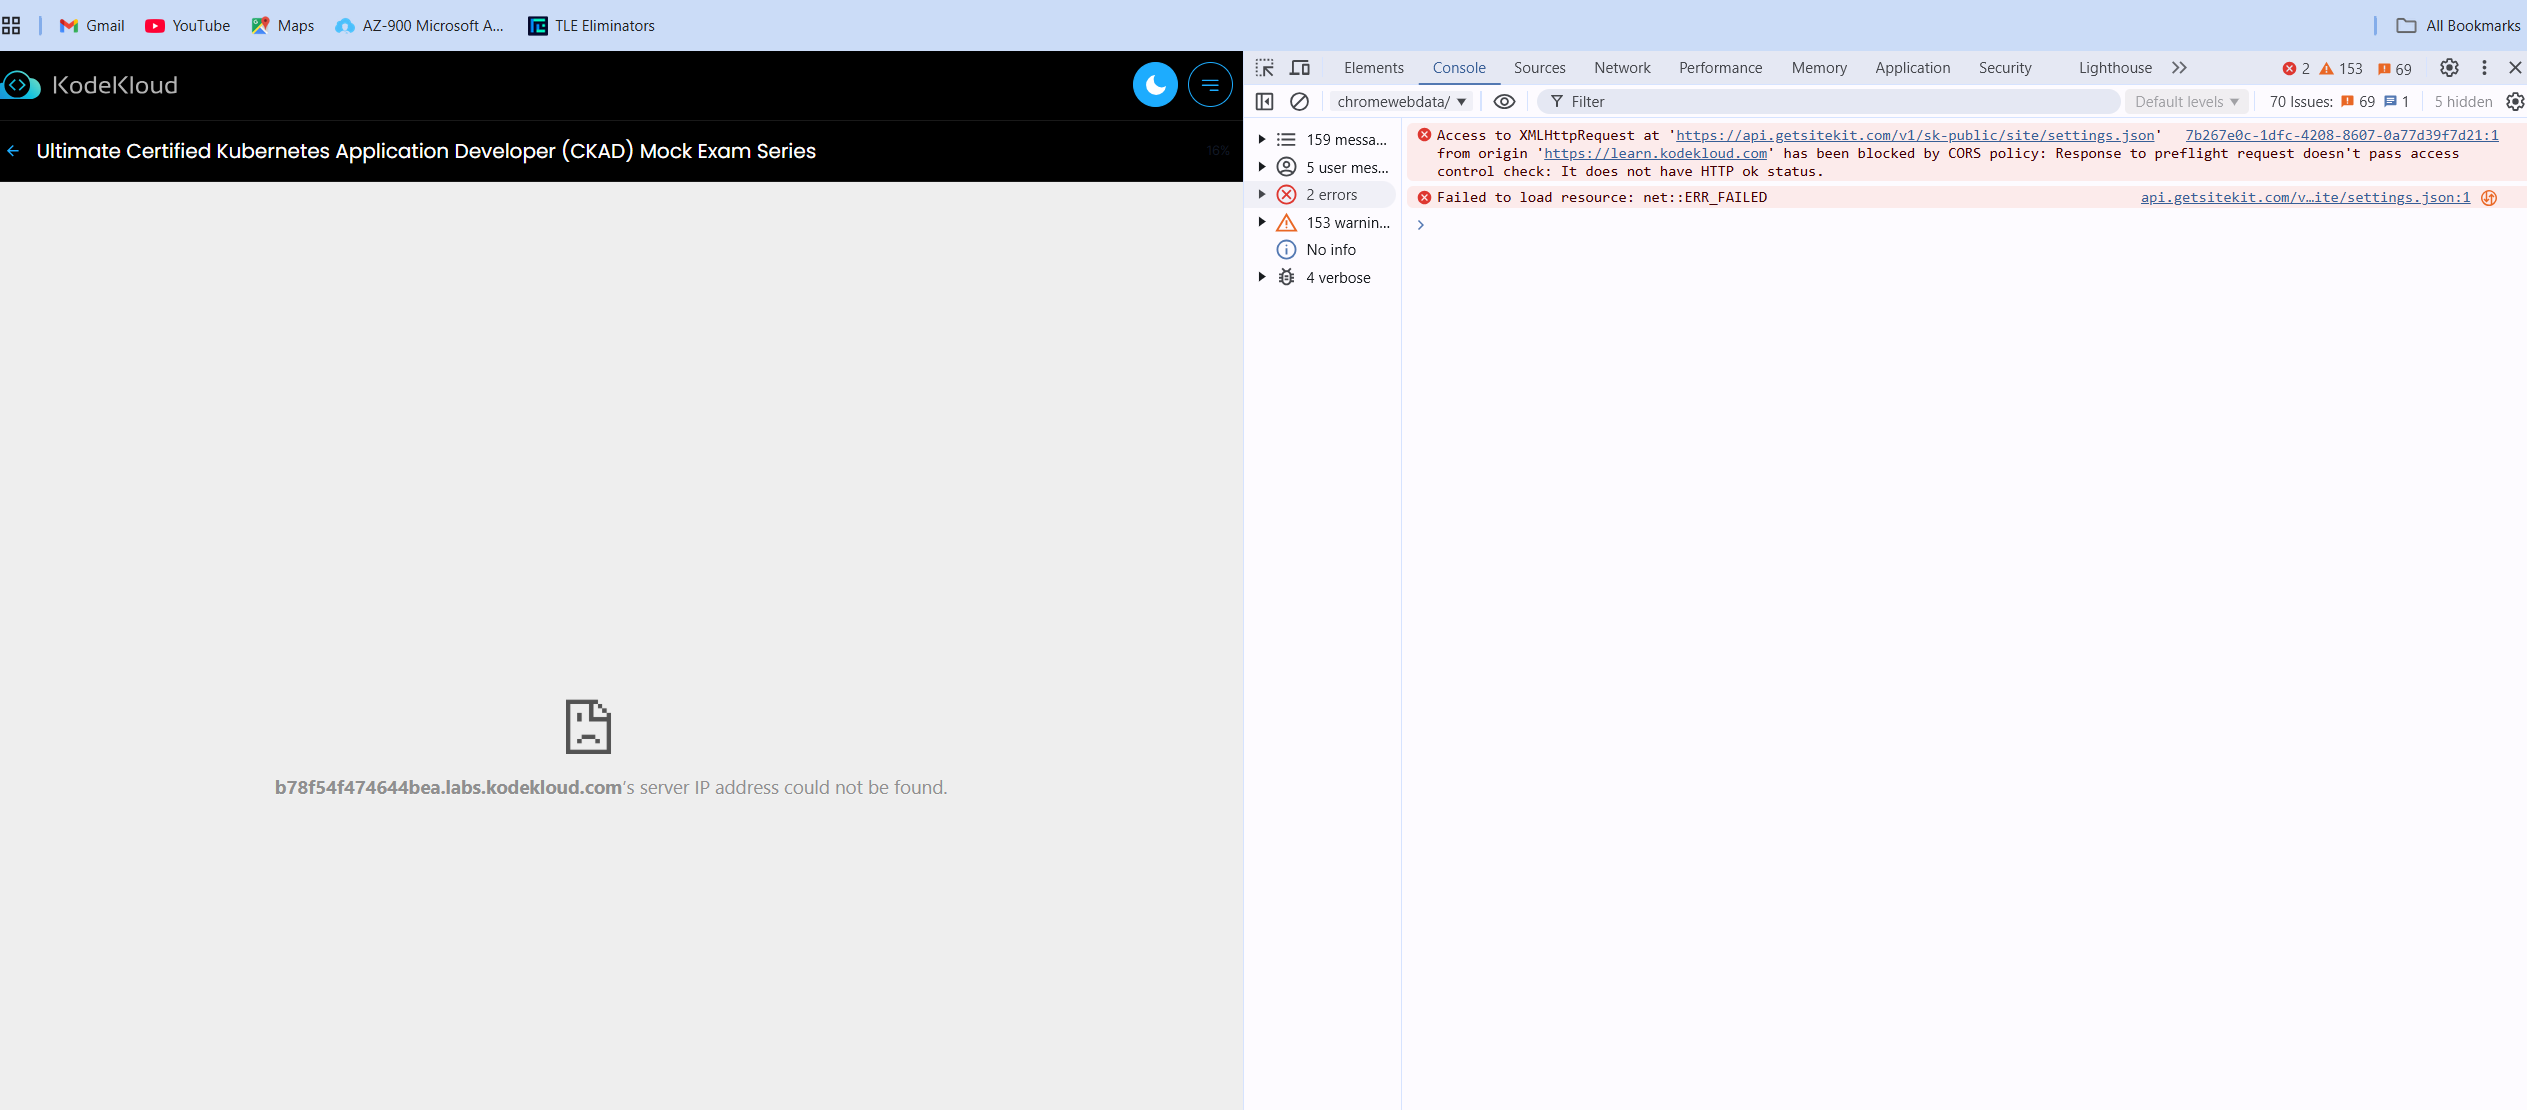This screenshot has width=2527, height=1110.
Task: Open console settings gear icon
Action: pos(2515,102)
